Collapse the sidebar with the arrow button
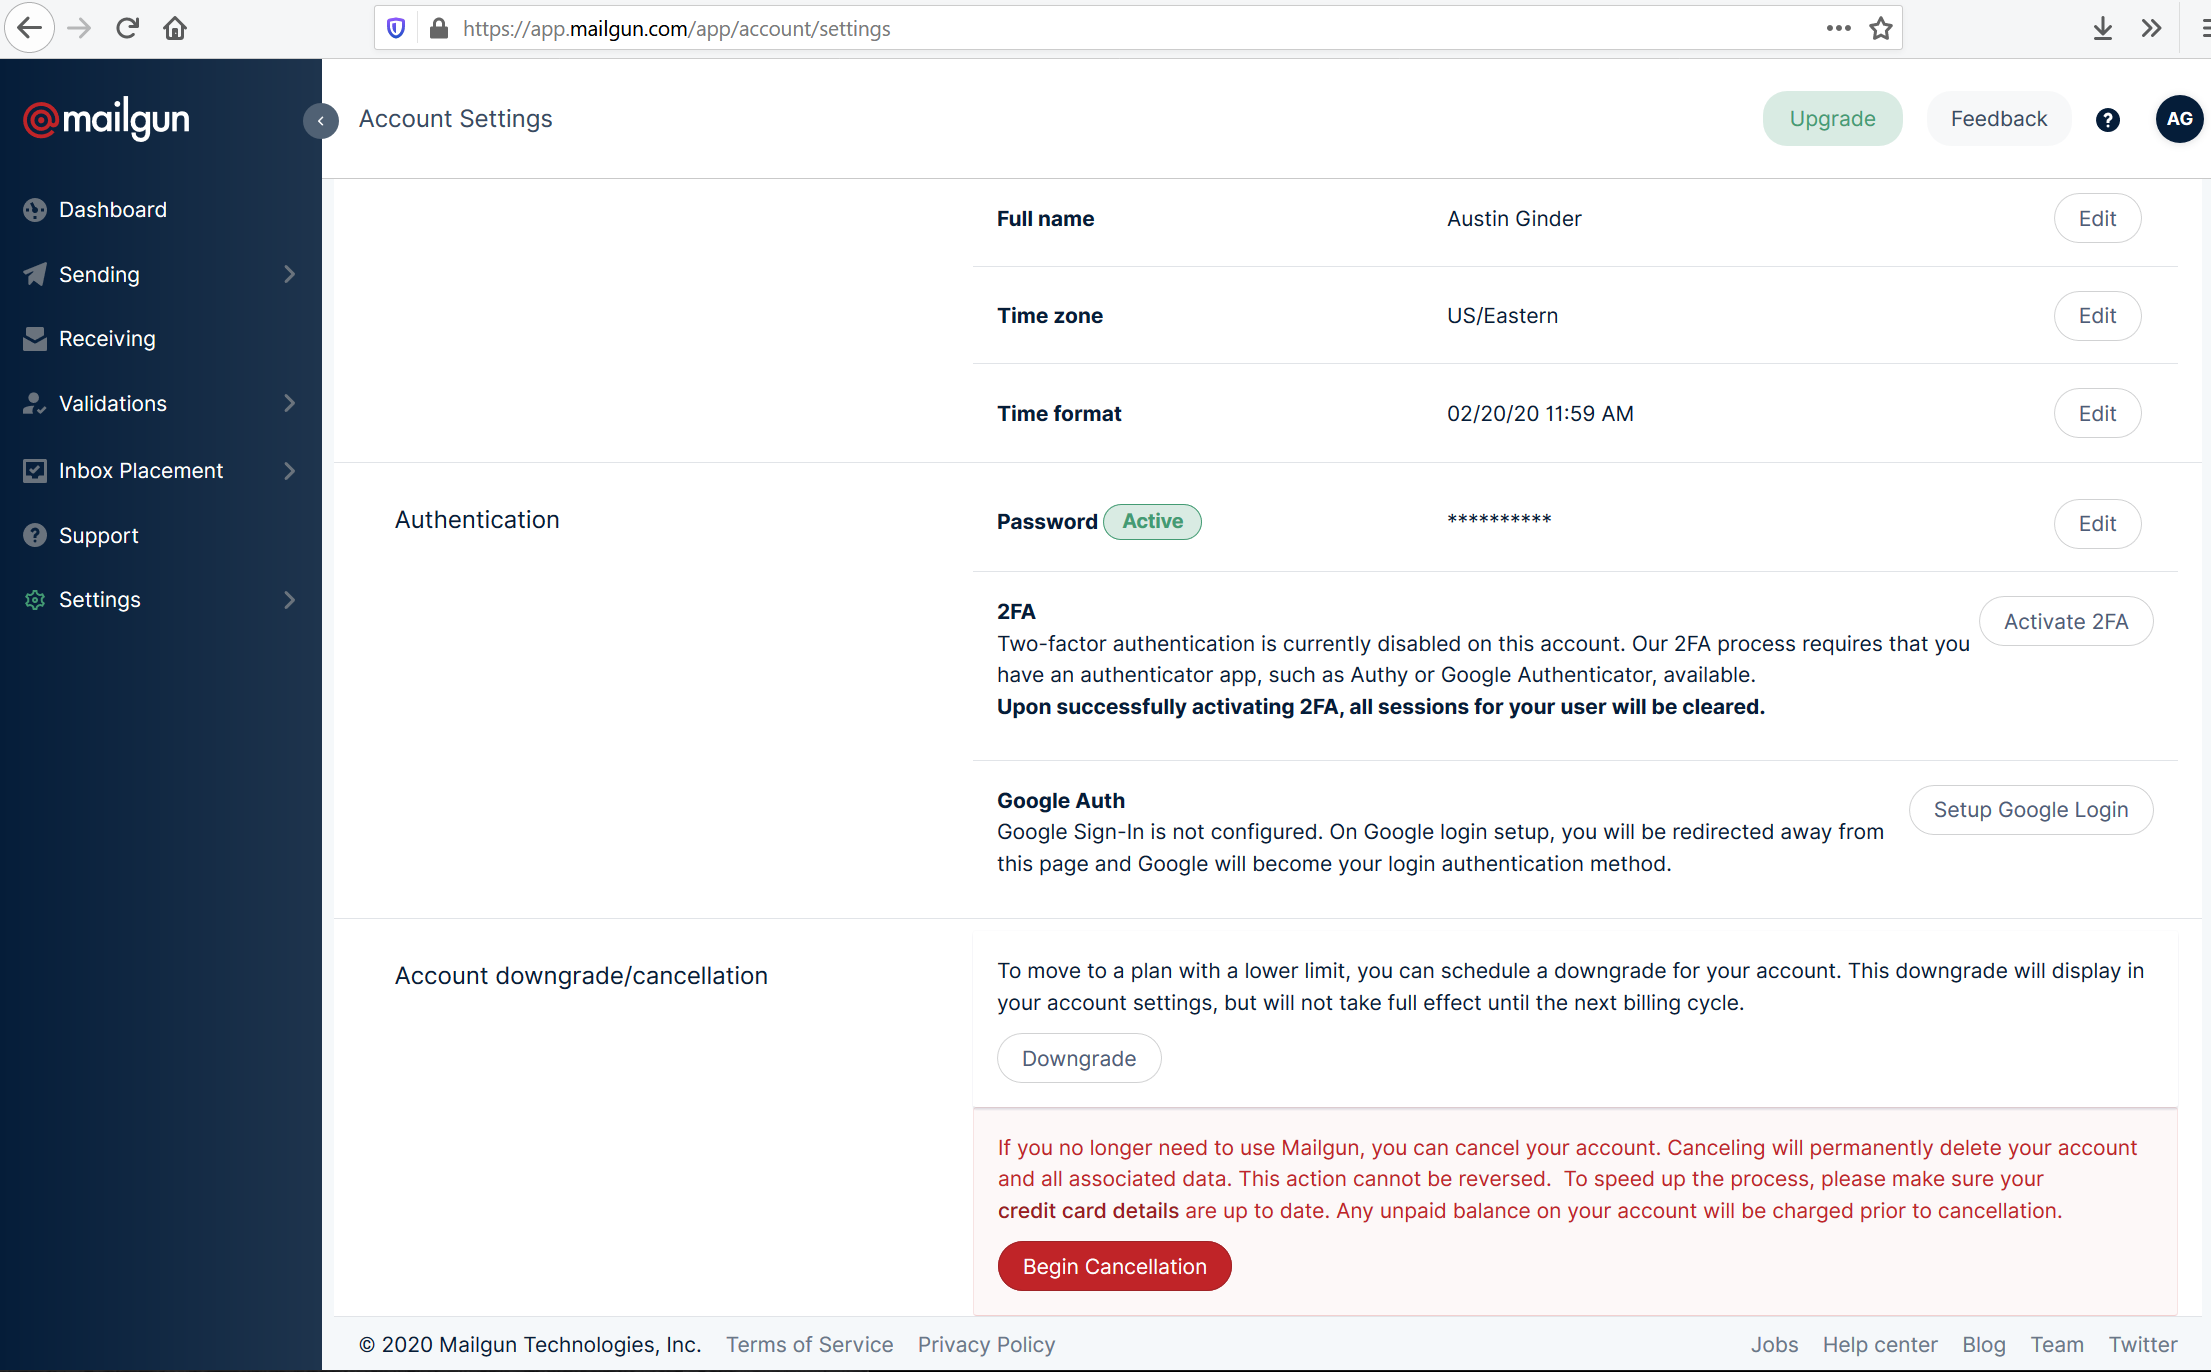The height and width of the screenshot is (1372, 2211). (321, 121)
